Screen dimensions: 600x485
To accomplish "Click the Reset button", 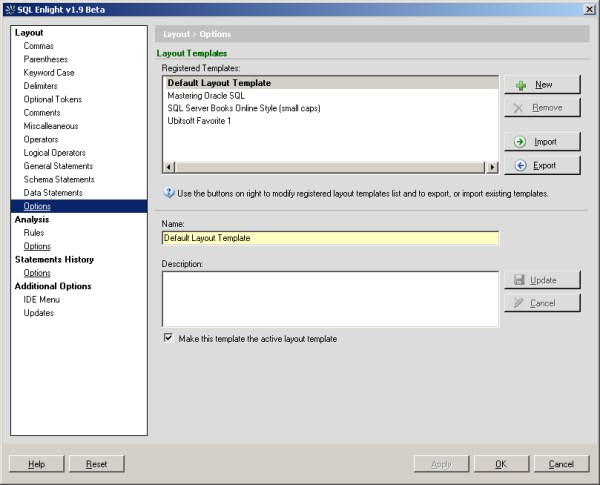I will tap(97, 464).
